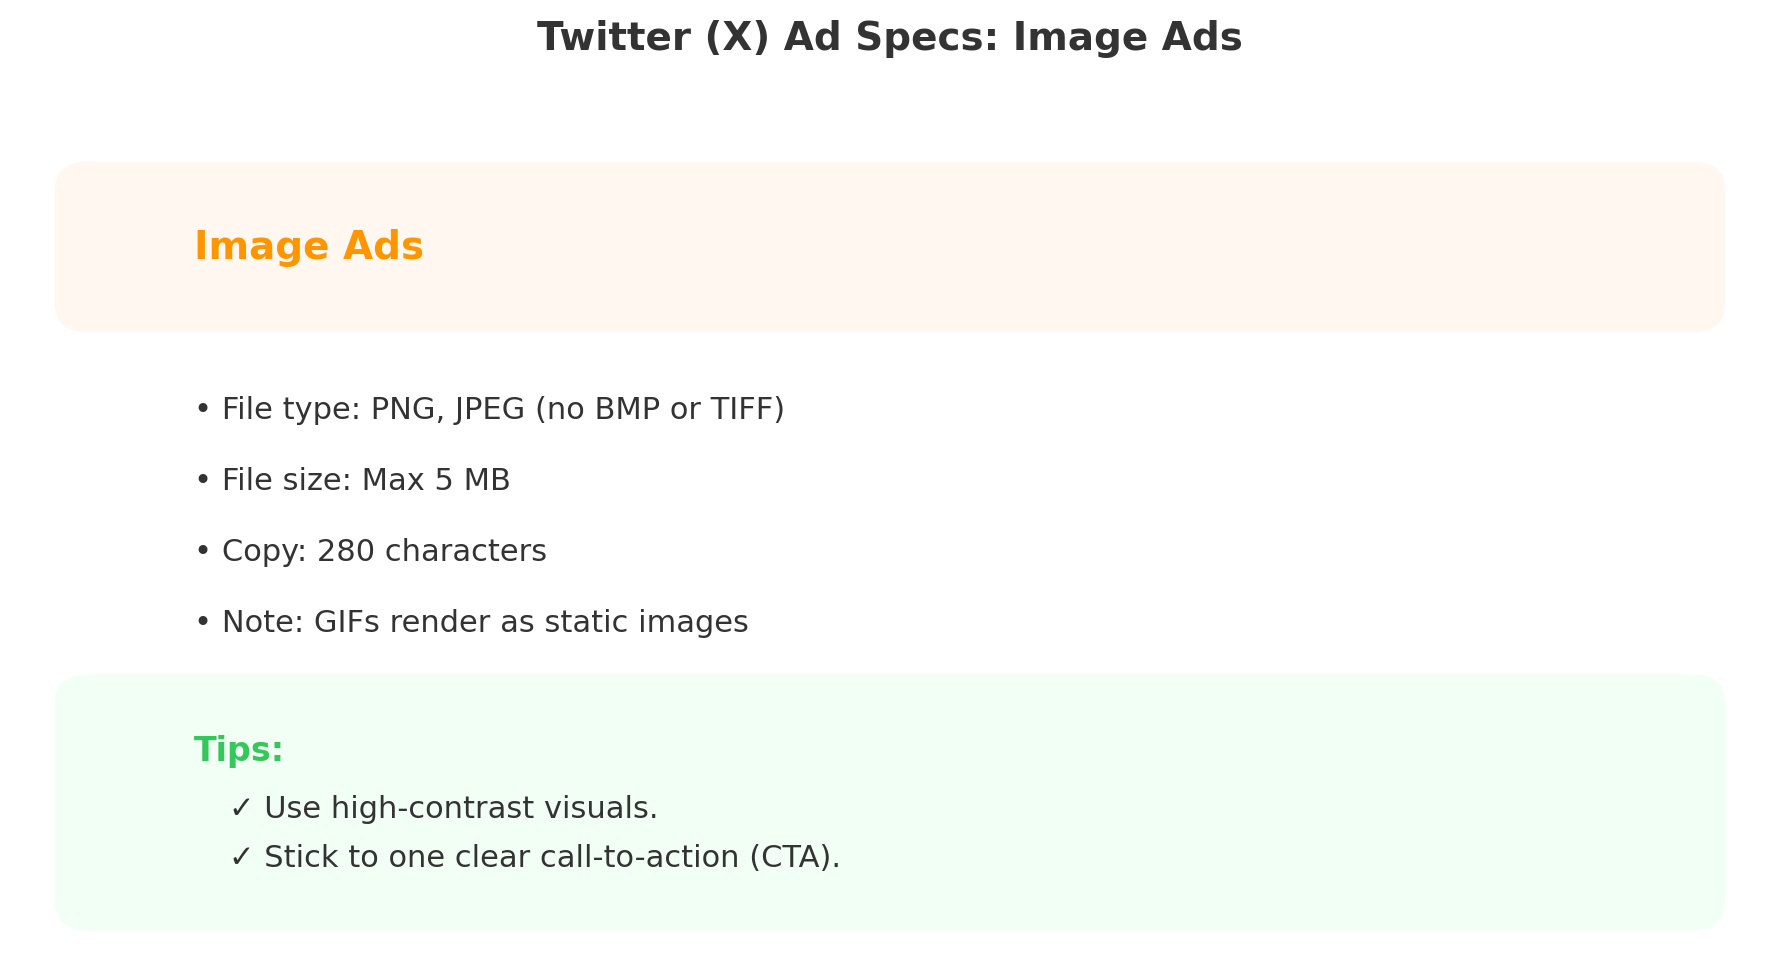Screen dimensions: 1779x979
Task: Click the bullet point before File size
Action: point(202,480)
